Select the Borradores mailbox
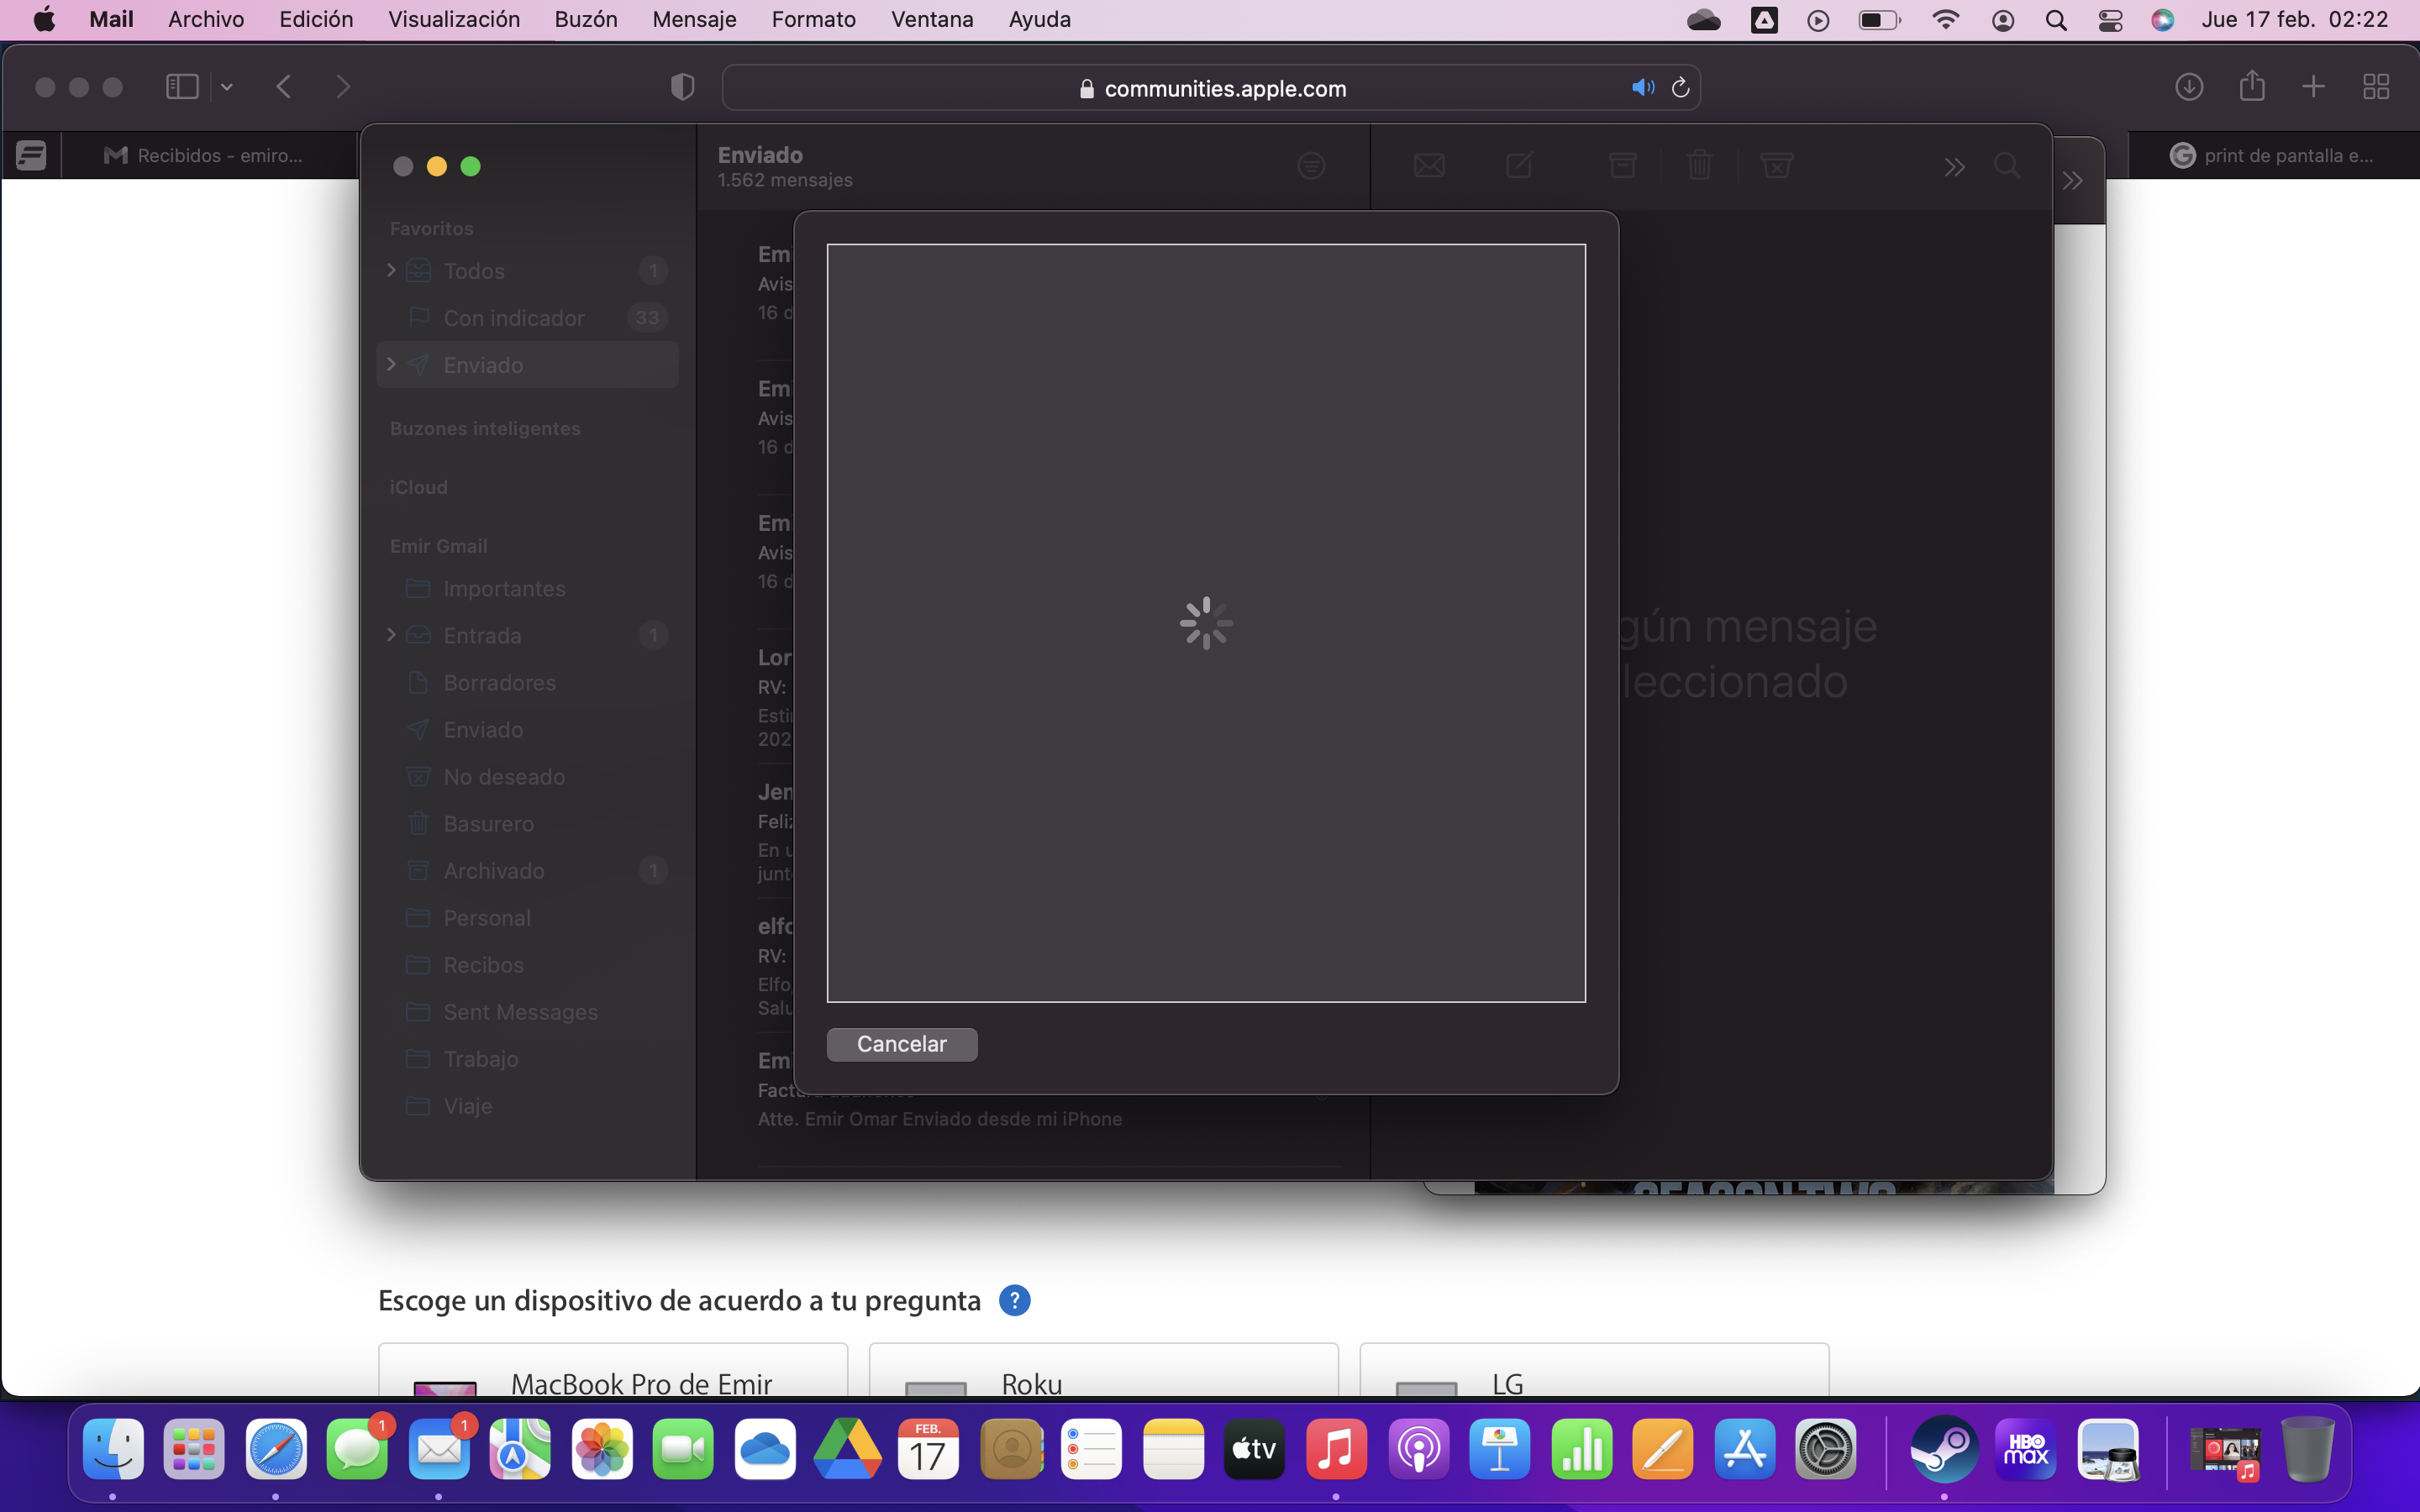The width and height of the screenshot is (2420, 1512). pyautogui.click(x=499, y=683)
